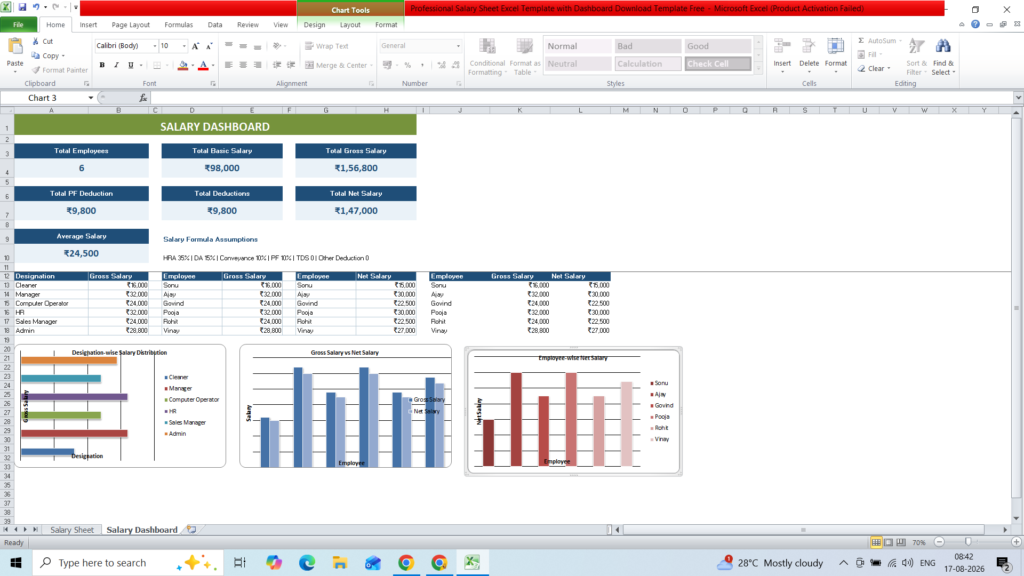Switch to the Salary Sheet worksheet tab
Screen dimensions: 1024x576
[x=72, y=530]
